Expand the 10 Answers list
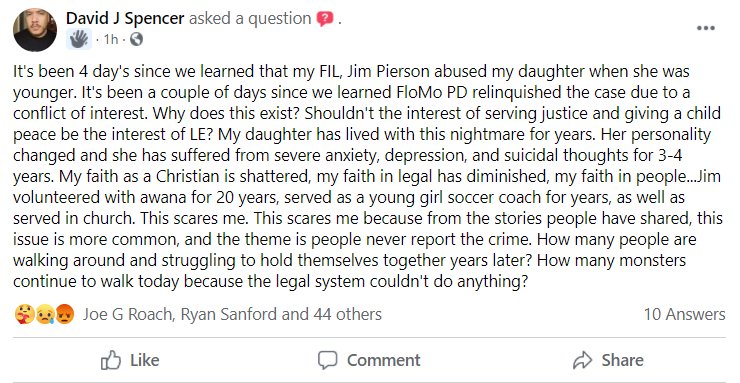 tap(684, 314)
